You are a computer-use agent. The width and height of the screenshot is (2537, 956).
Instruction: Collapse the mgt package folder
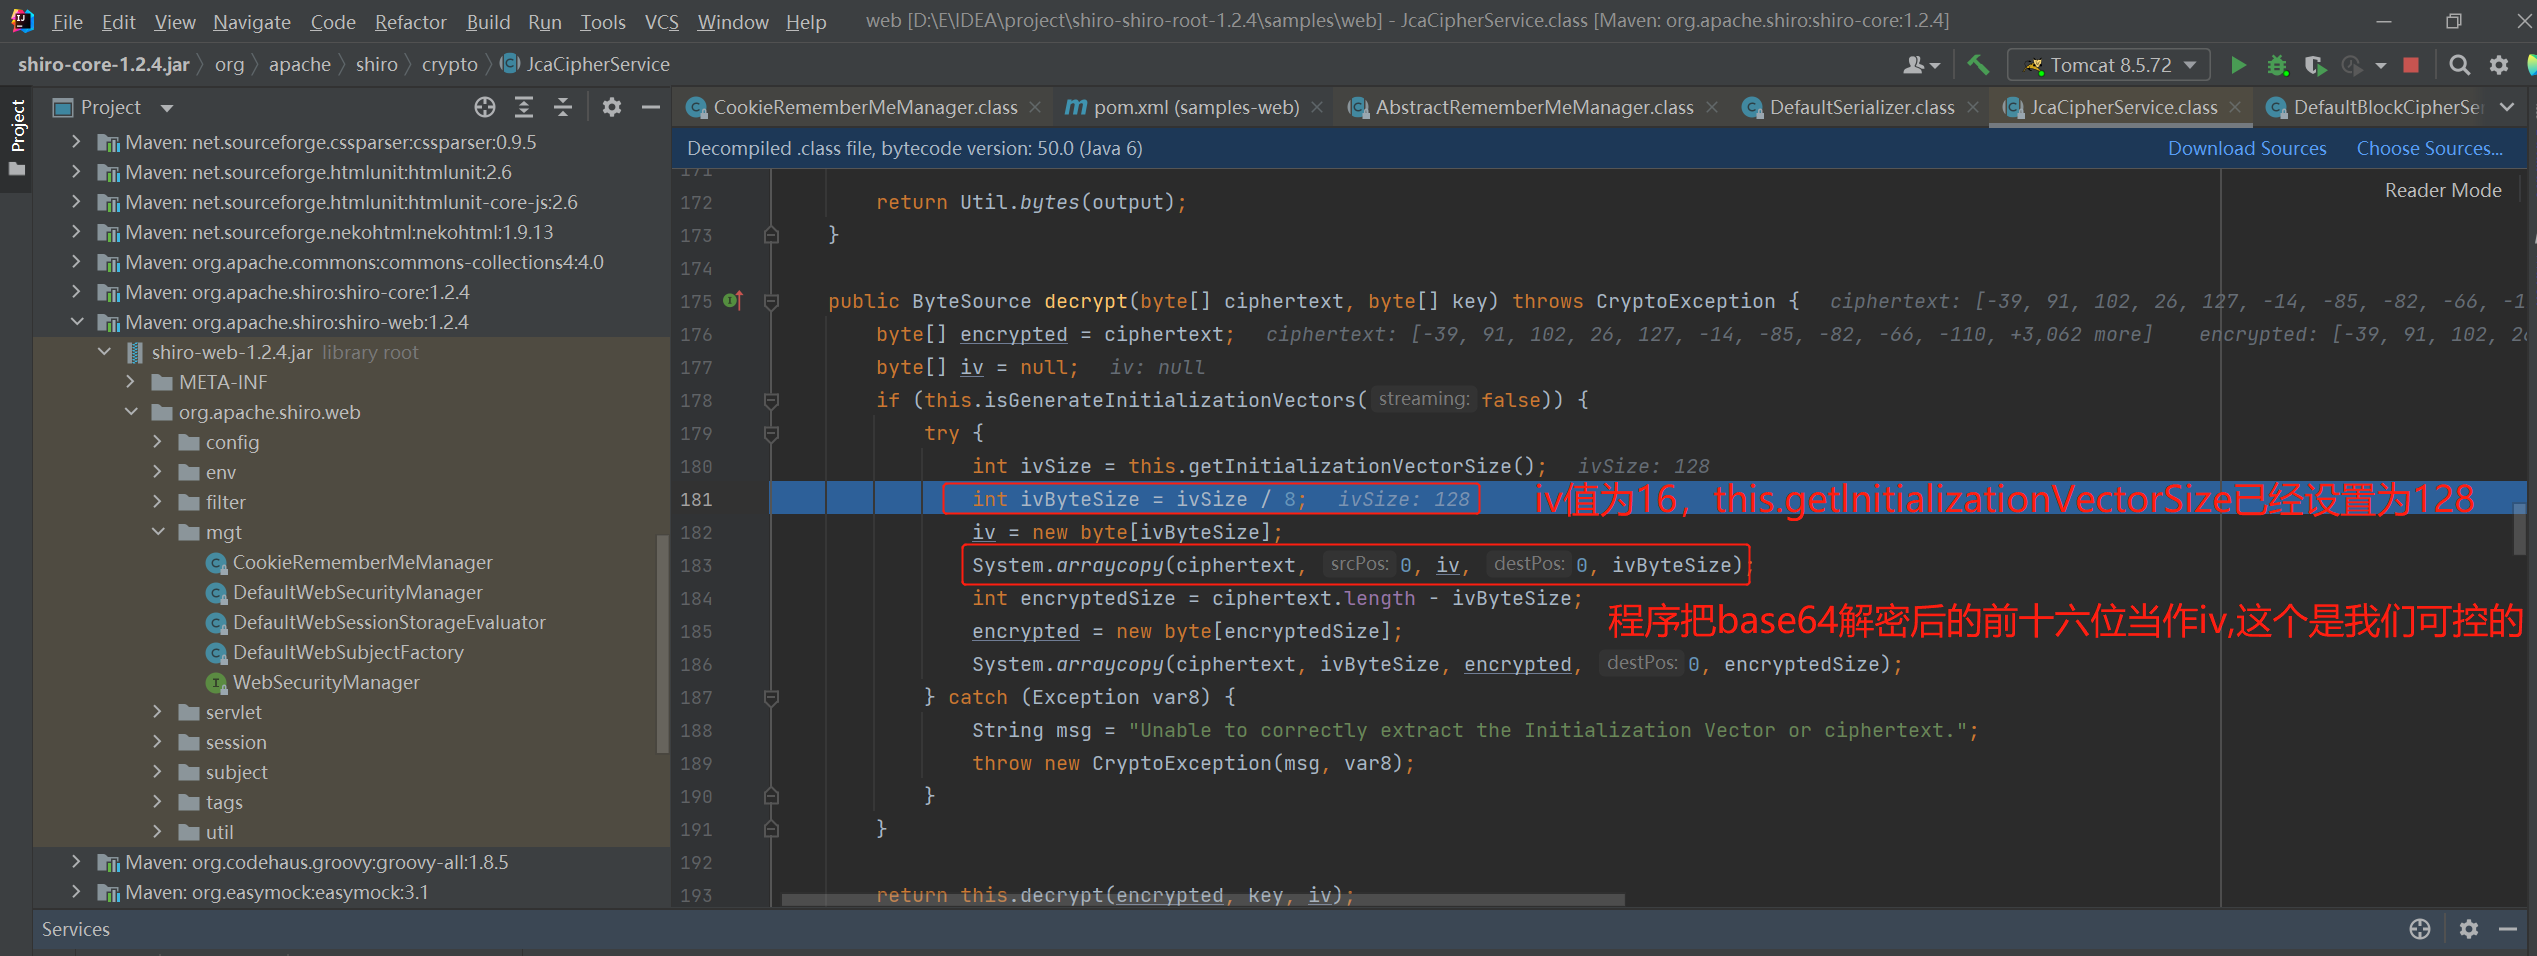157,532
